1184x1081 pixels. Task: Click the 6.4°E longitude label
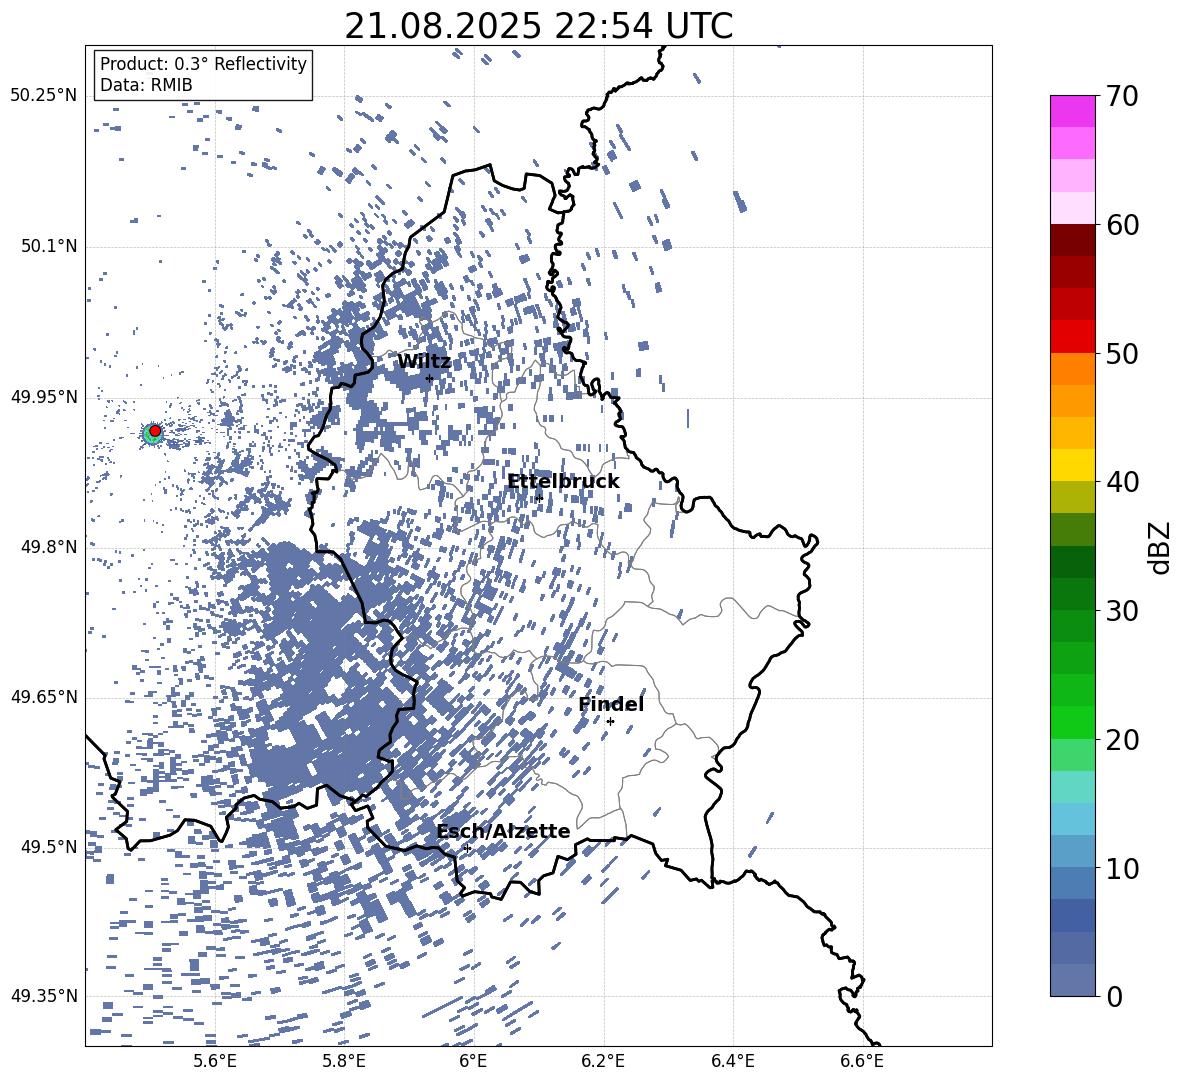click(732, 1061)
